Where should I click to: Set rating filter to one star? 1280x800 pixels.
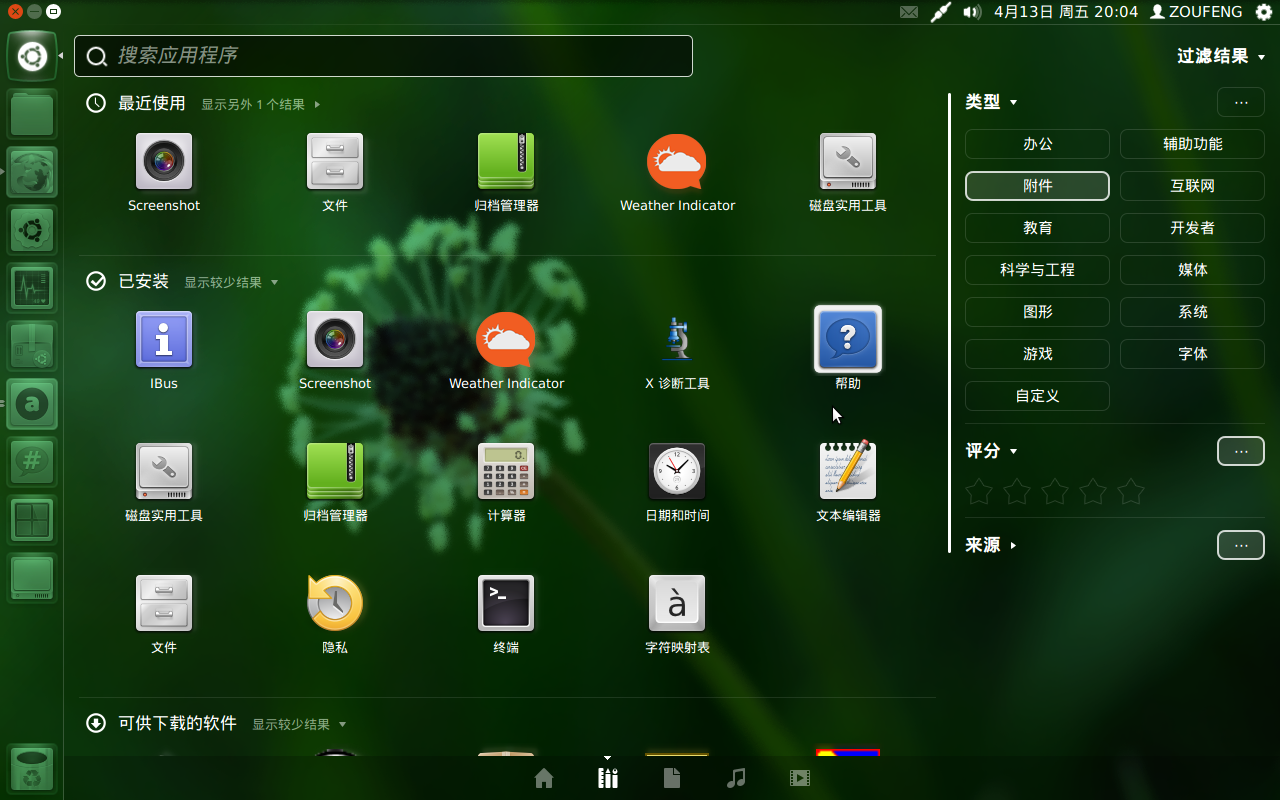(x=979, y=491)
